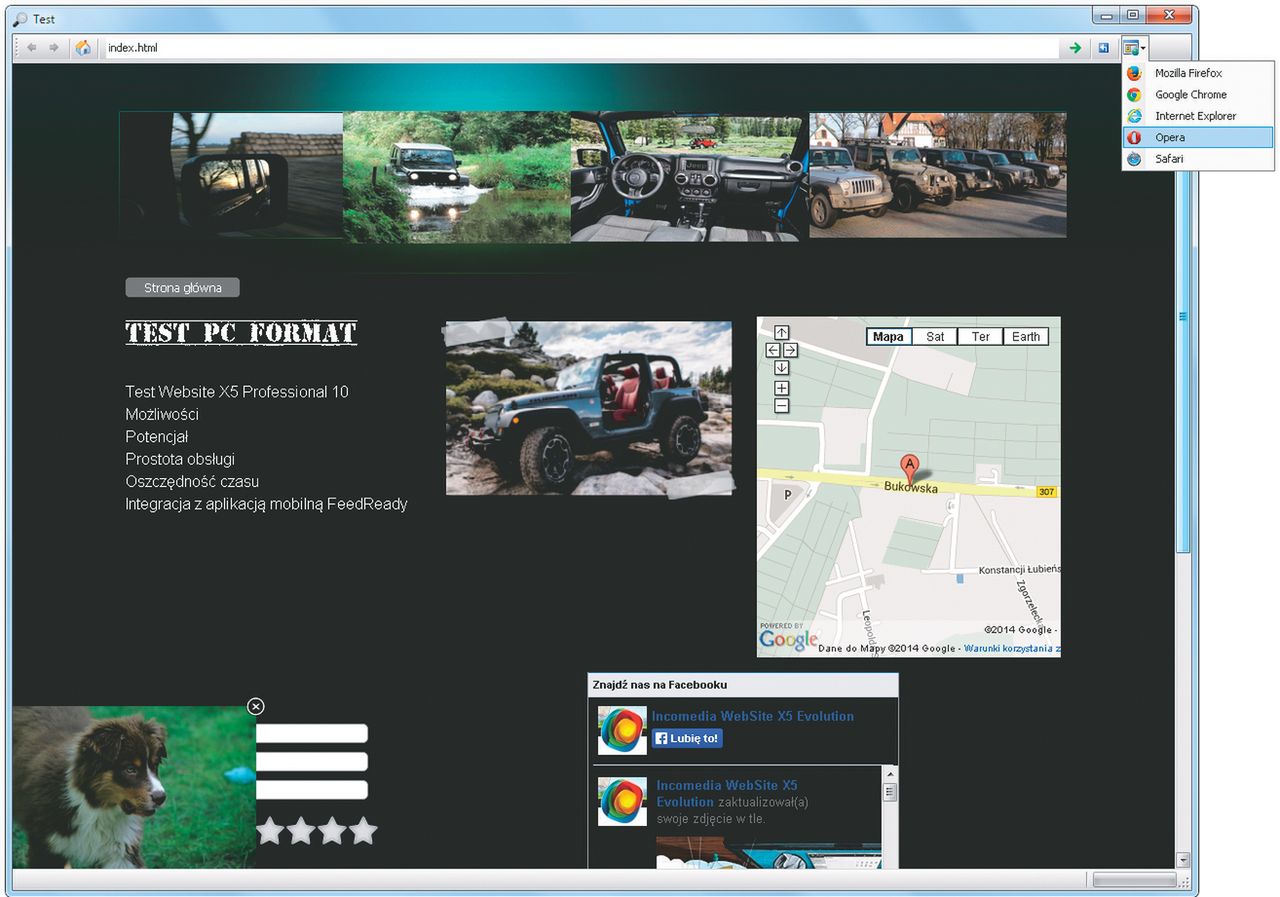Click the Potencjał text line
This screenshot has width=1280, height=897.
(x=157, y=437)
